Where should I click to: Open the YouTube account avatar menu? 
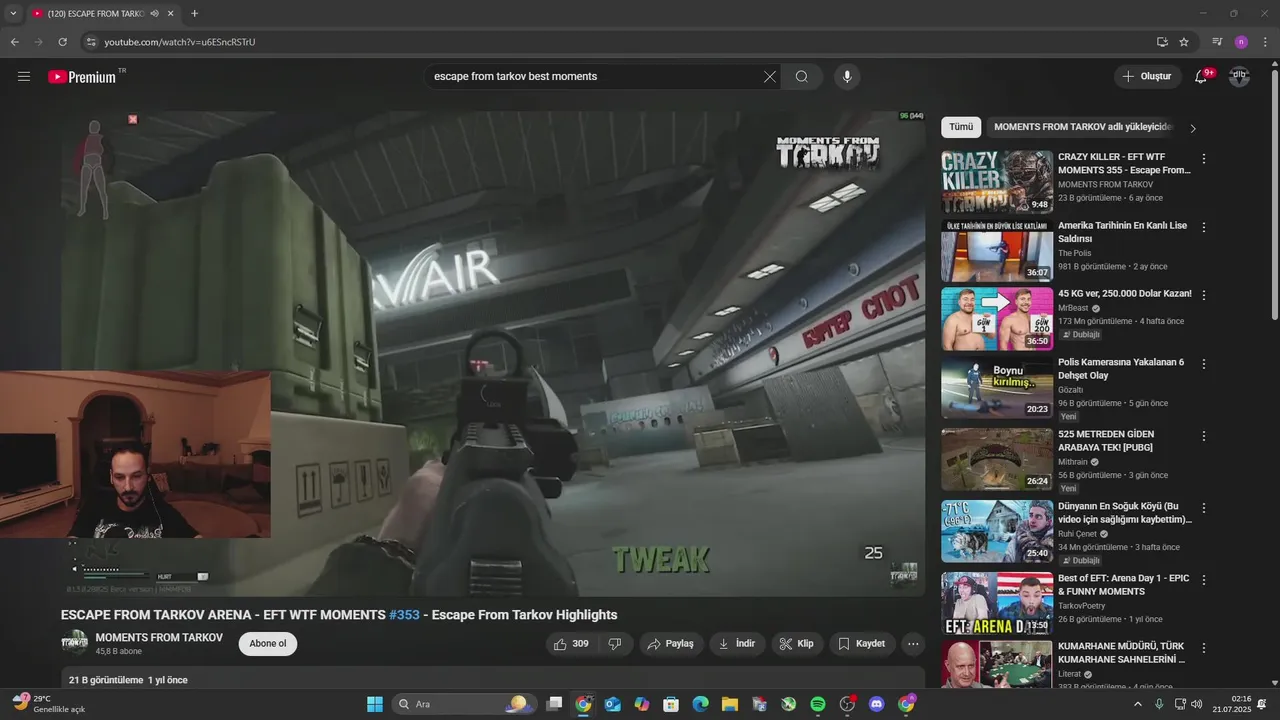[1239, 76]
